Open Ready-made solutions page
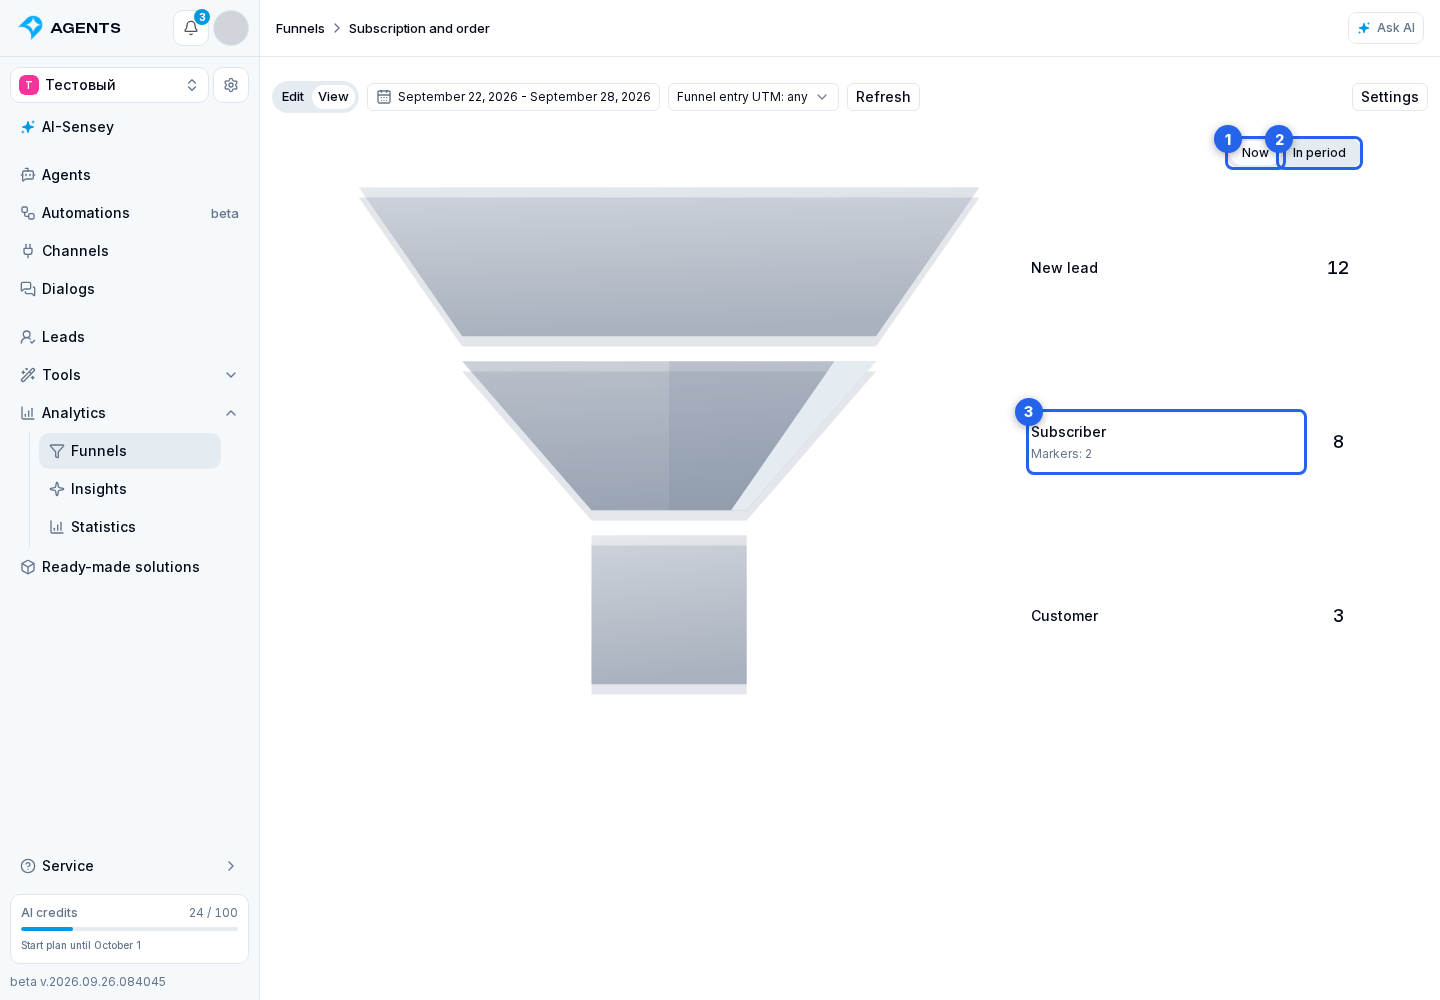 point(130,567)
